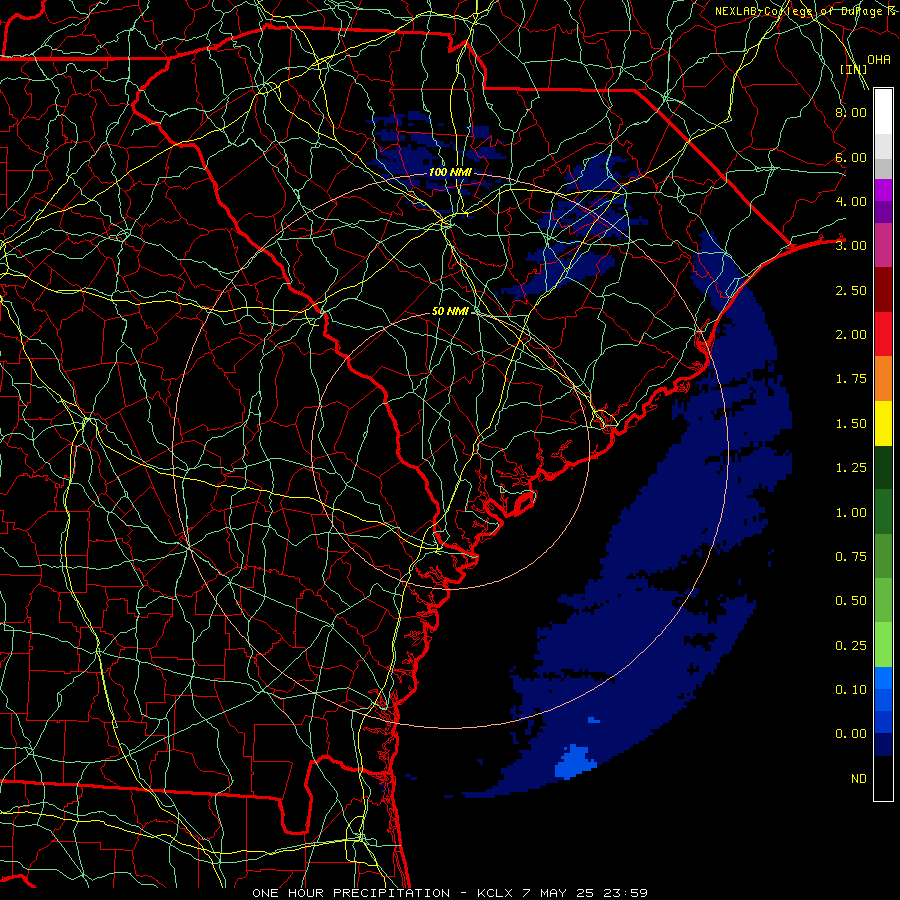Click the 1.00 legend value

851,513
